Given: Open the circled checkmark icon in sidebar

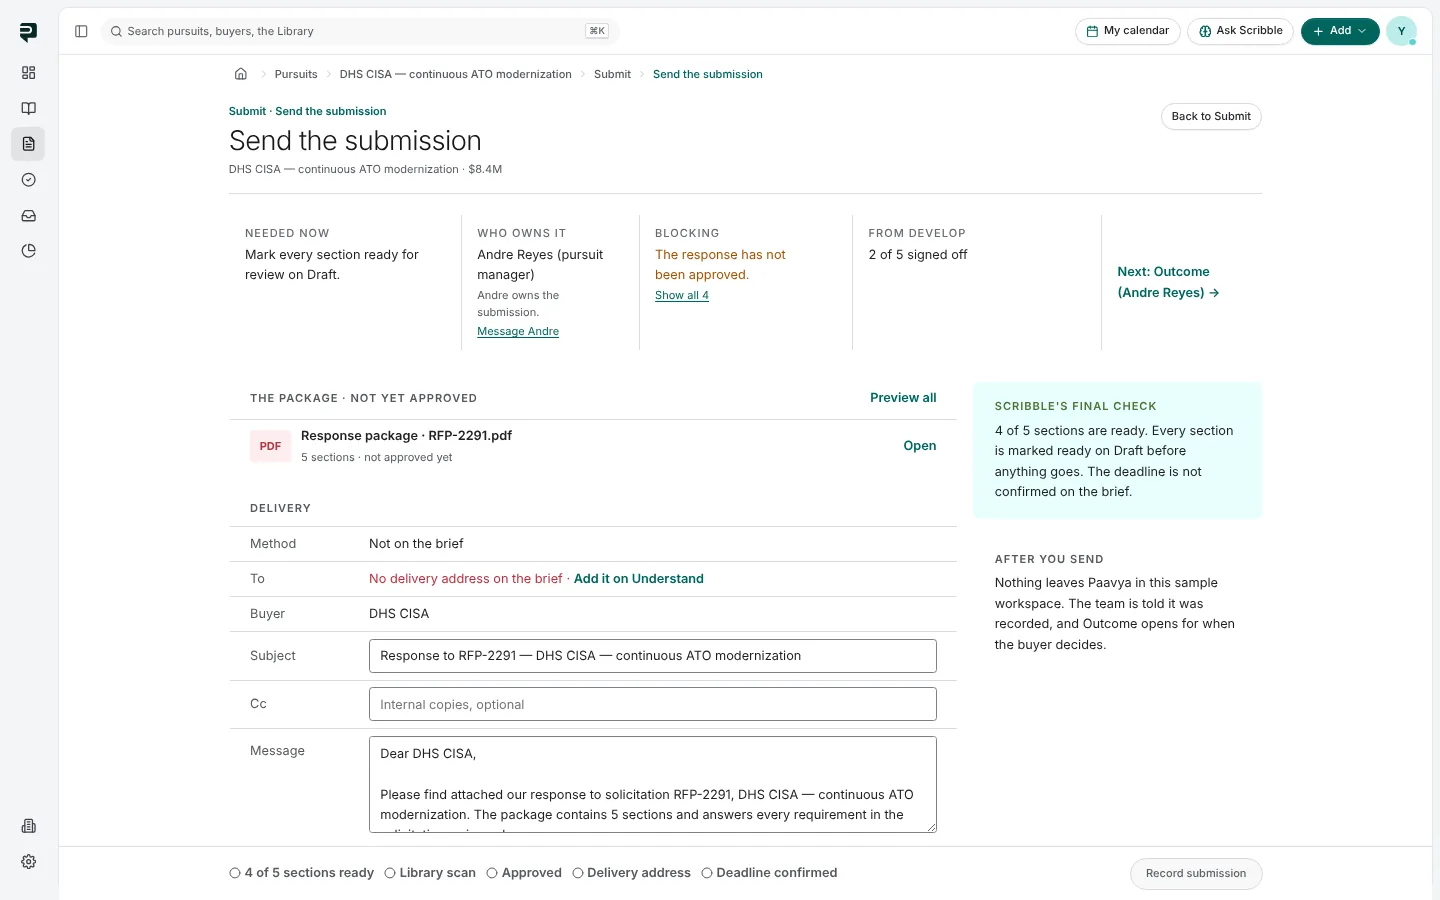Looking at the screenshot, I should tap(28, 180).
